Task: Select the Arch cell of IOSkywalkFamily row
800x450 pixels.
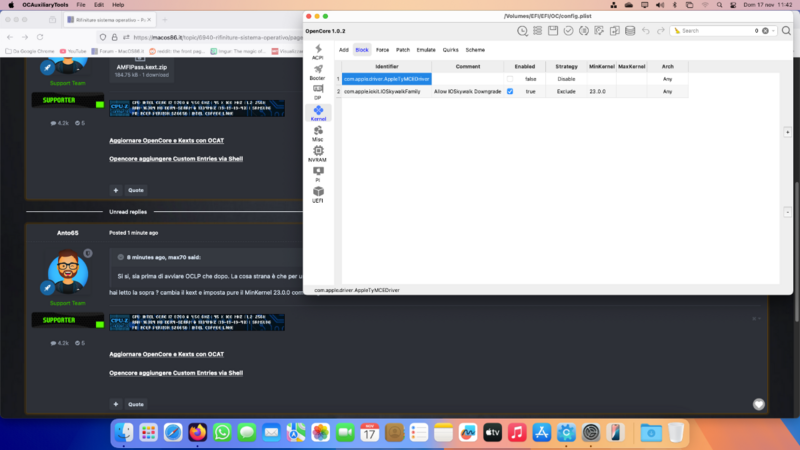Action: click(667, 91)
